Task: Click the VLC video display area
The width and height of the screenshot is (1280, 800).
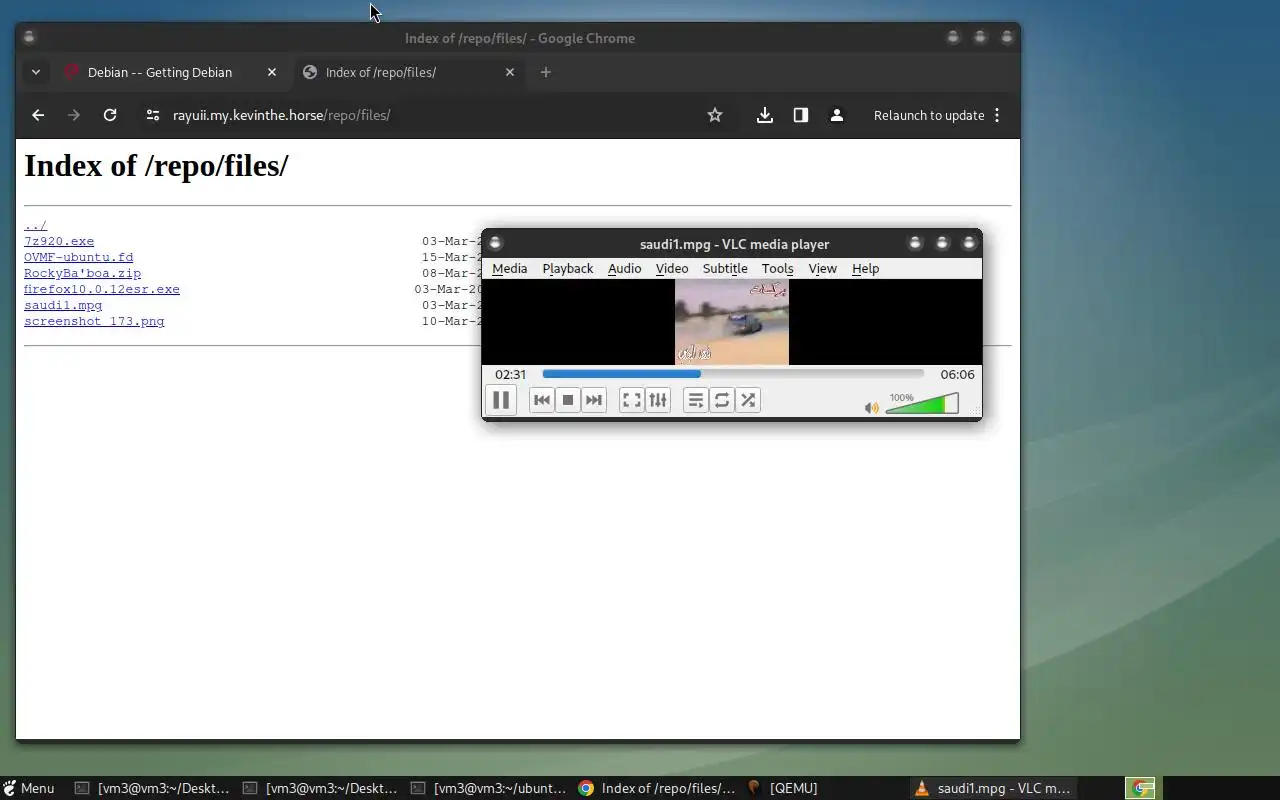Action: [x=732, y=322]
